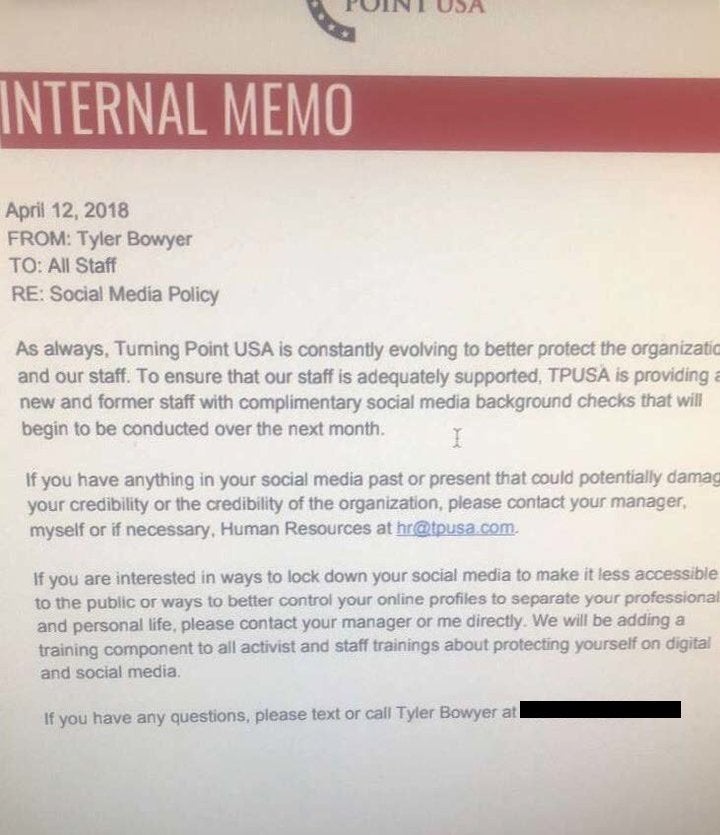Place cursor on the April 12, 2018 date

[67, 210]
